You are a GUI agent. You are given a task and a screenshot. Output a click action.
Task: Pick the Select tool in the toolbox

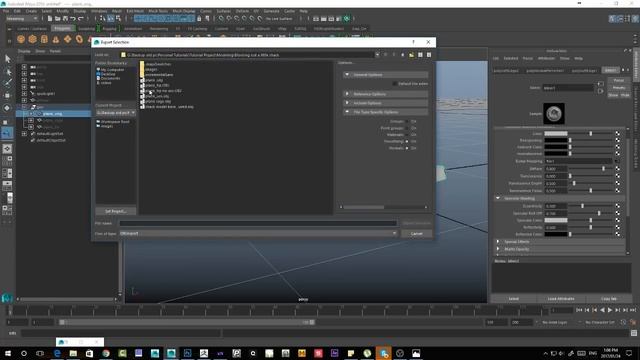(x=7, y=59)
